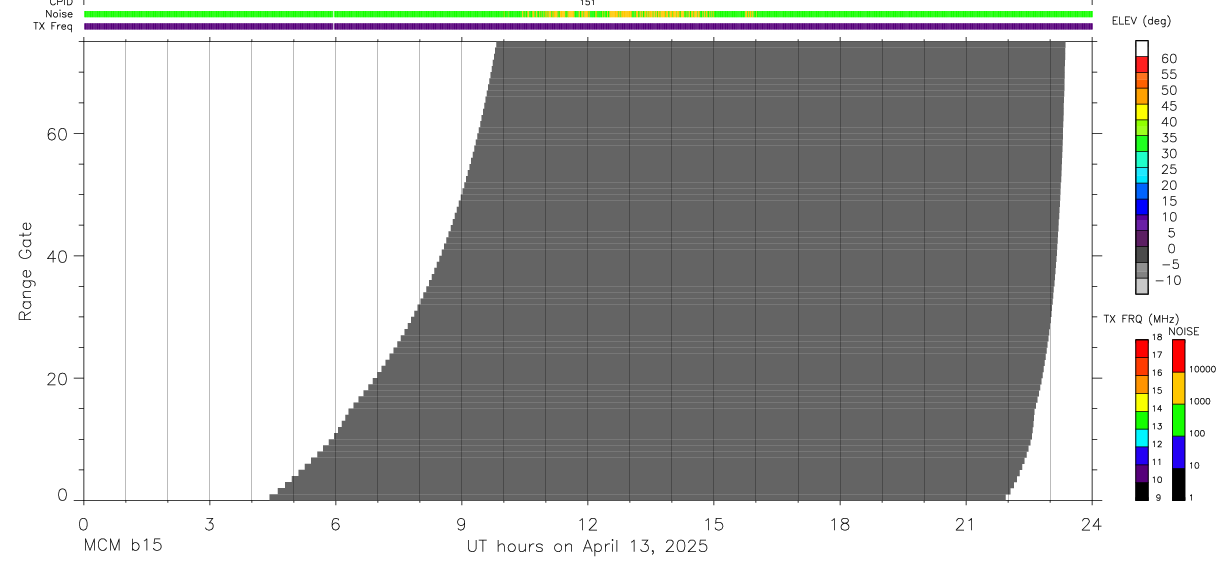Click the y-axis tick label '40'

[56, 256]
